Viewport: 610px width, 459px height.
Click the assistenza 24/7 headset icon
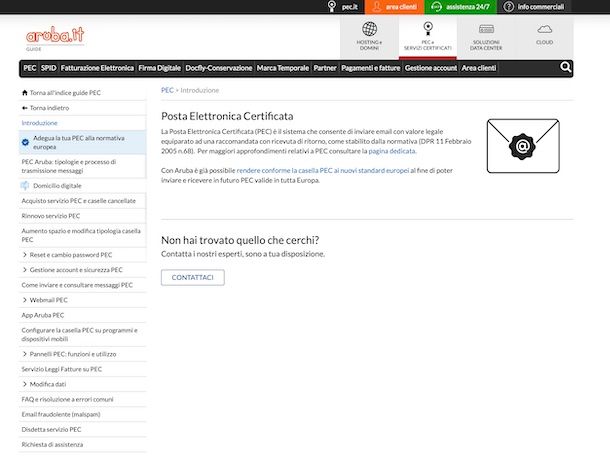(x=436, y=7)
